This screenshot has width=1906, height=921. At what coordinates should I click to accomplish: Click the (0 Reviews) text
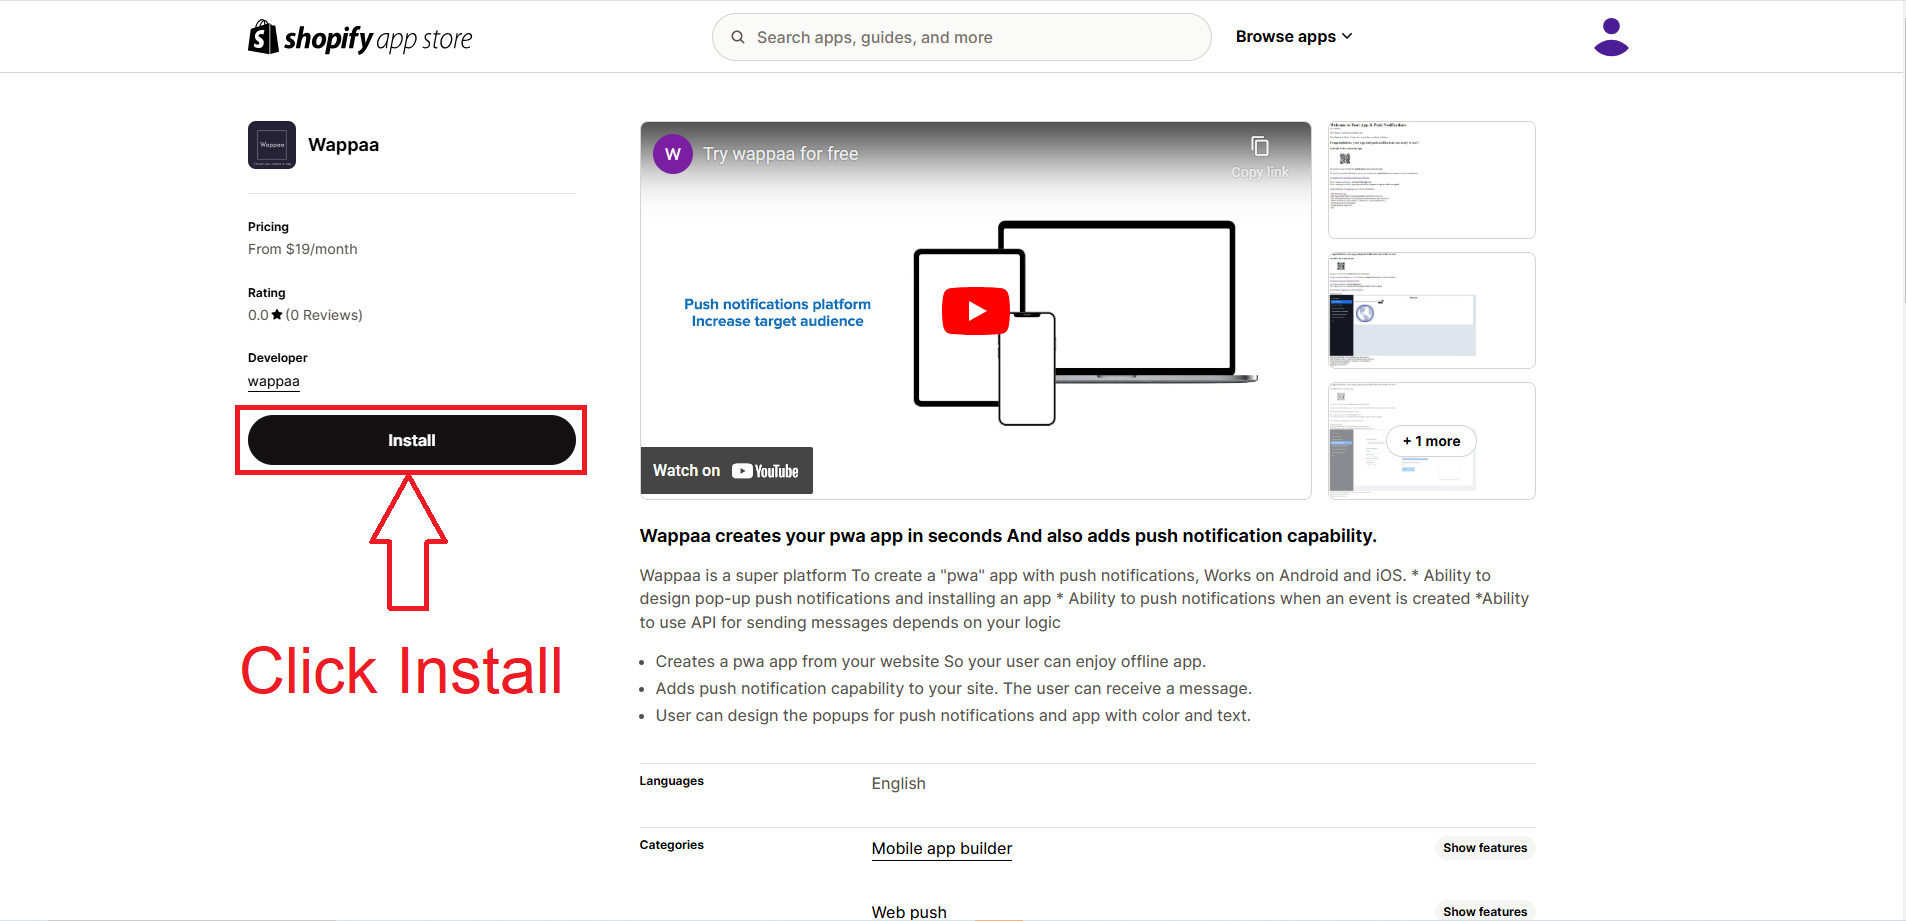pyautogui.click(x=324, y=315)
